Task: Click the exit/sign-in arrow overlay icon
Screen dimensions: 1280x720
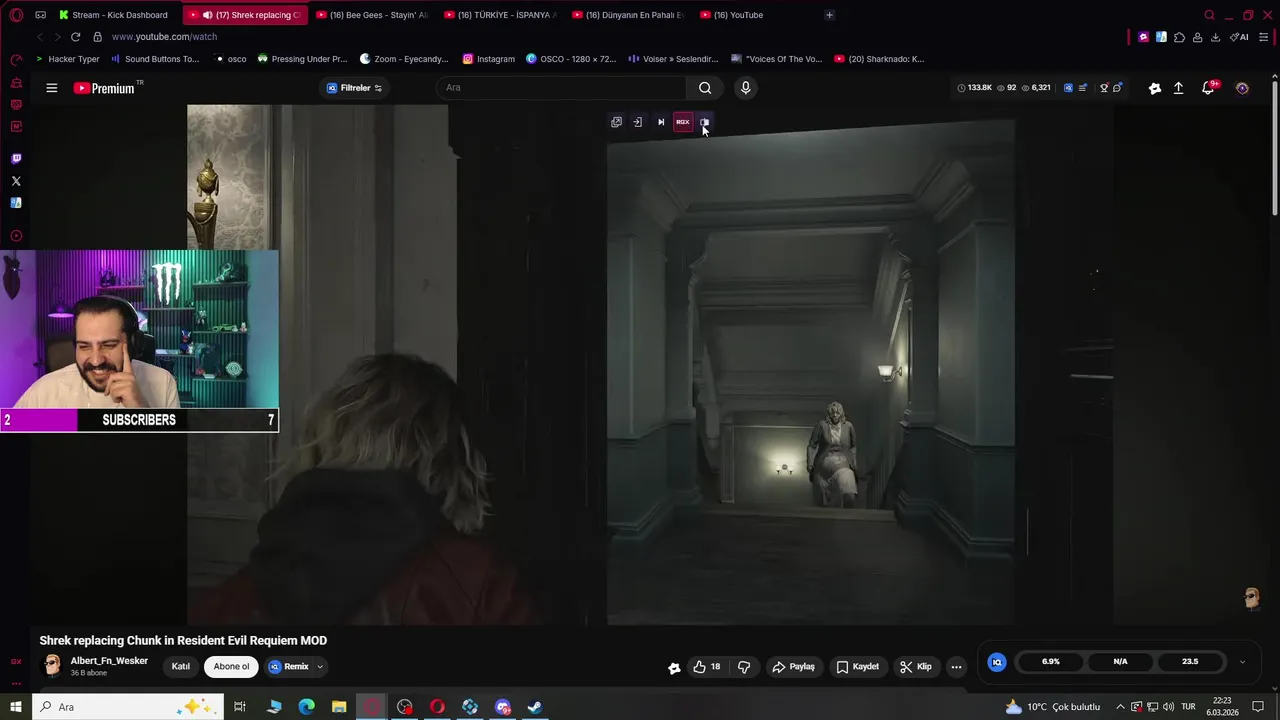Action: pos(637,122)
